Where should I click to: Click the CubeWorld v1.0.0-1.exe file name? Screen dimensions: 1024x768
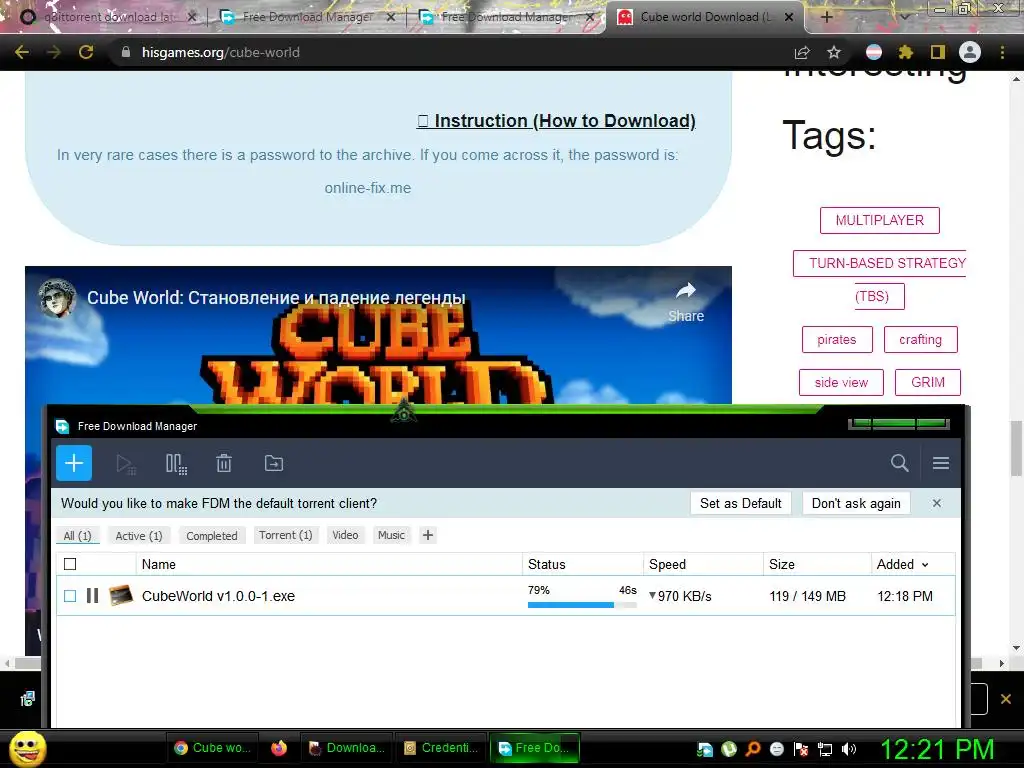click(218, 596)
